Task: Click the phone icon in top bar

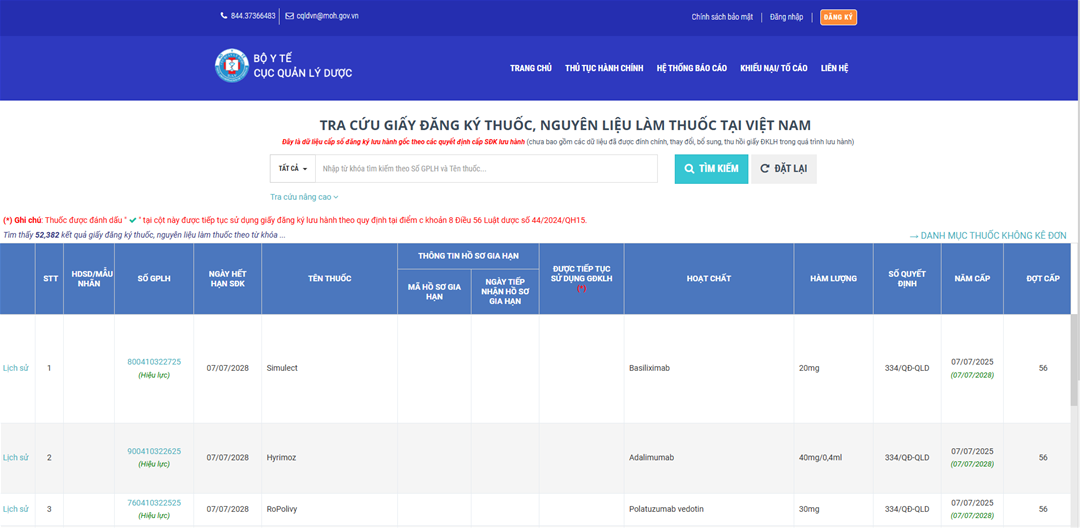Action: (x=224, y=16)
